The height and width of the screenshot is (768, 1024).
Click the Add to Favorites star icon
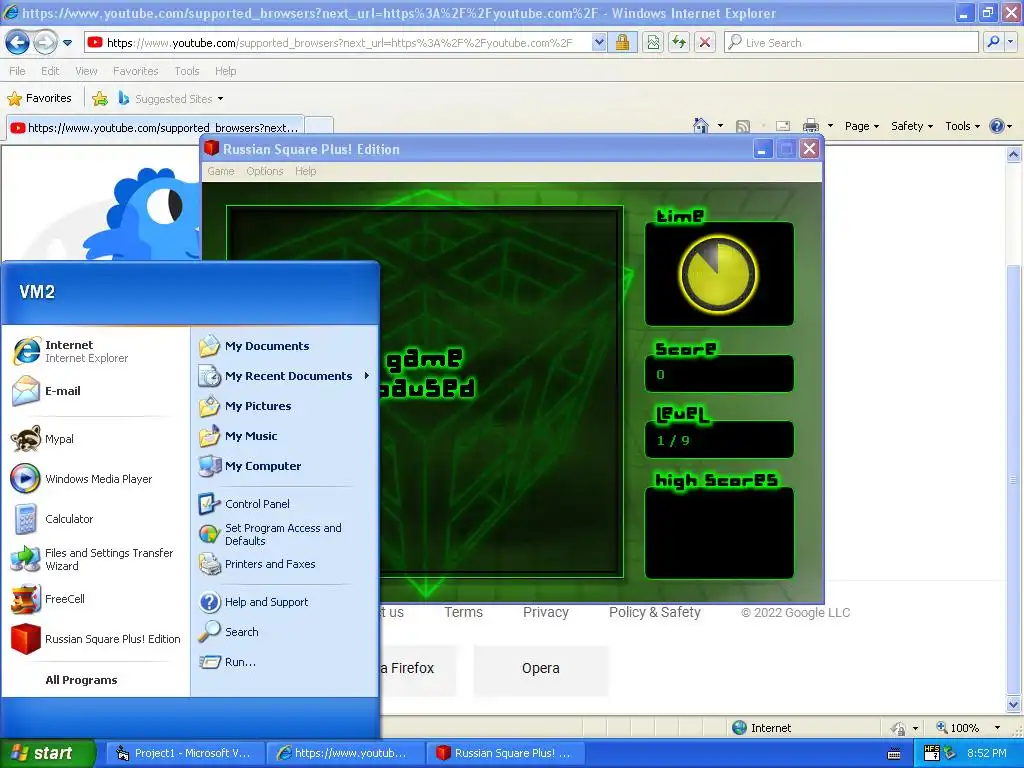click(x=99, y=99)
